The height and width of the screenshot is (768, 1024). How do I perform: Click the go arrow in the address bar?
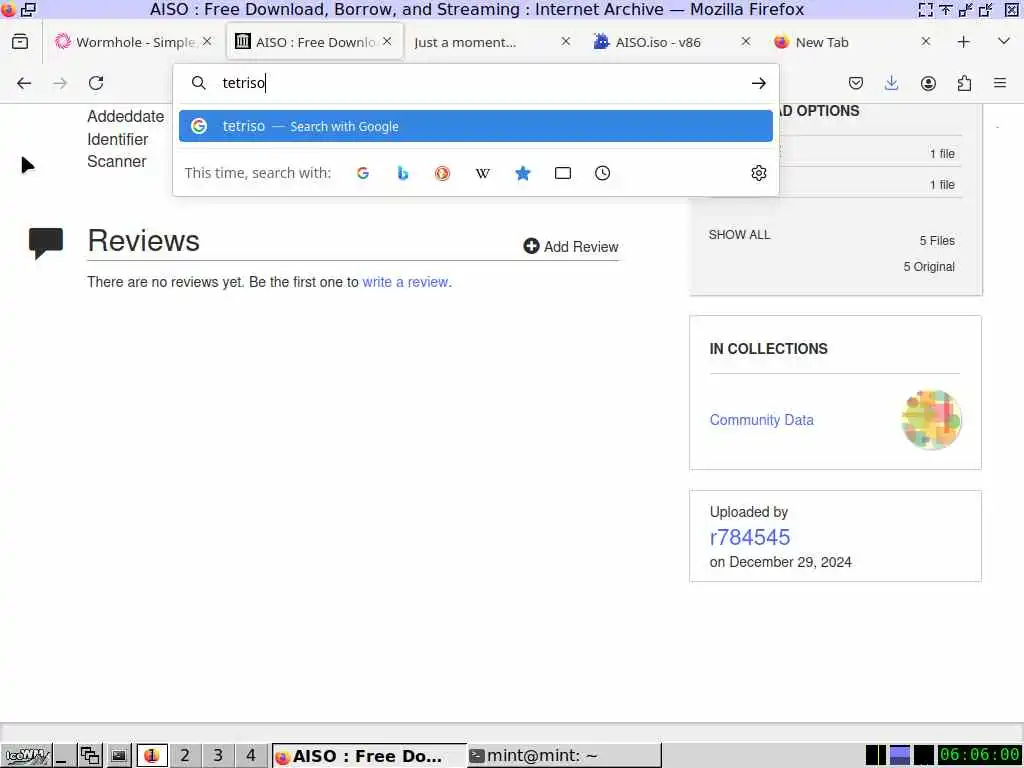(758, 83)
